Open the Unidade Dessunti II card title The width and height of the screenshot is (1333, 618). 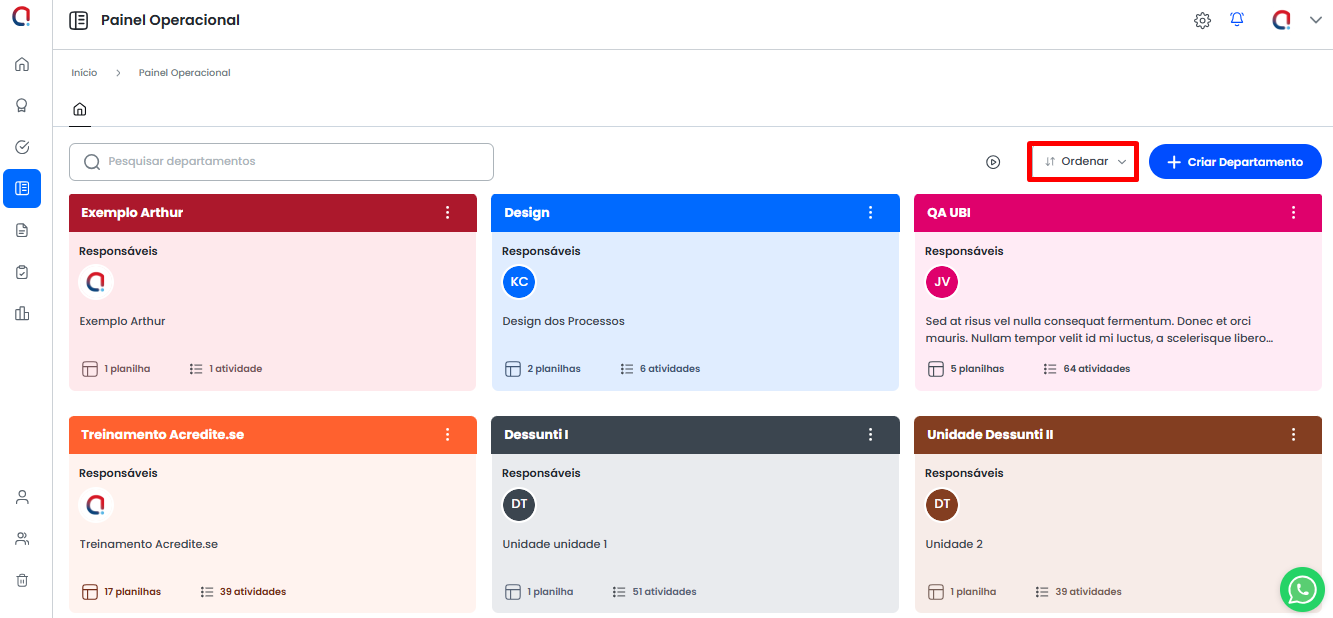989,435
